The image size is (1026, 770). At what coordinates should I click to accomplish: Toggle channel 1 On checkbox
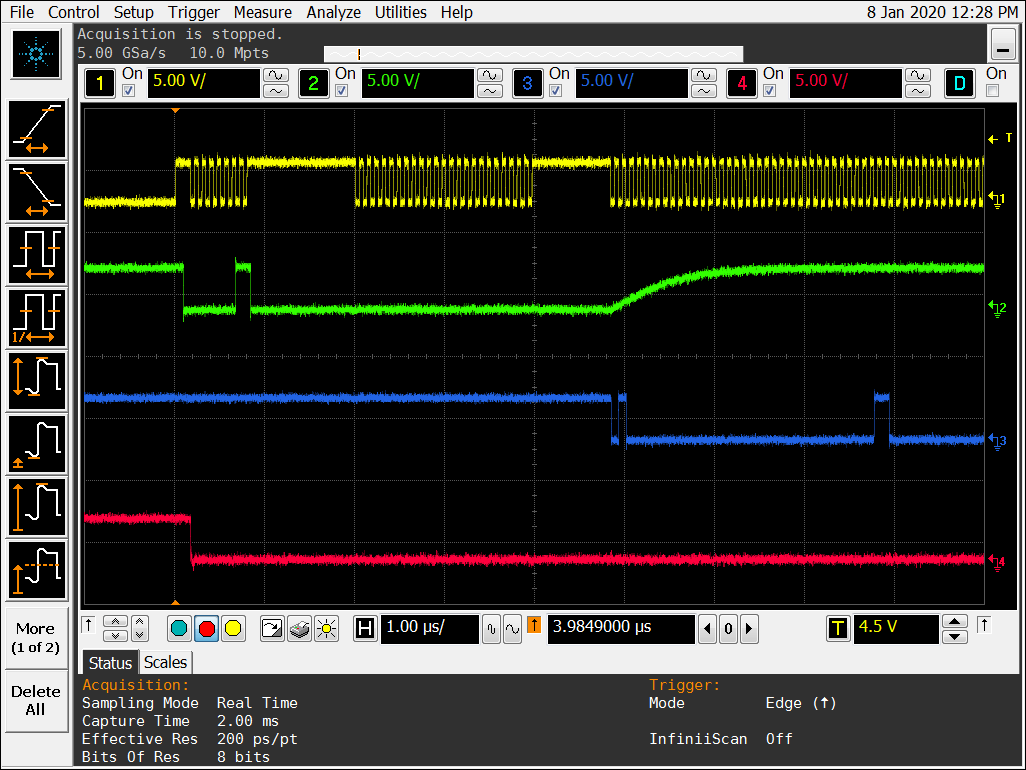point(128,91)
